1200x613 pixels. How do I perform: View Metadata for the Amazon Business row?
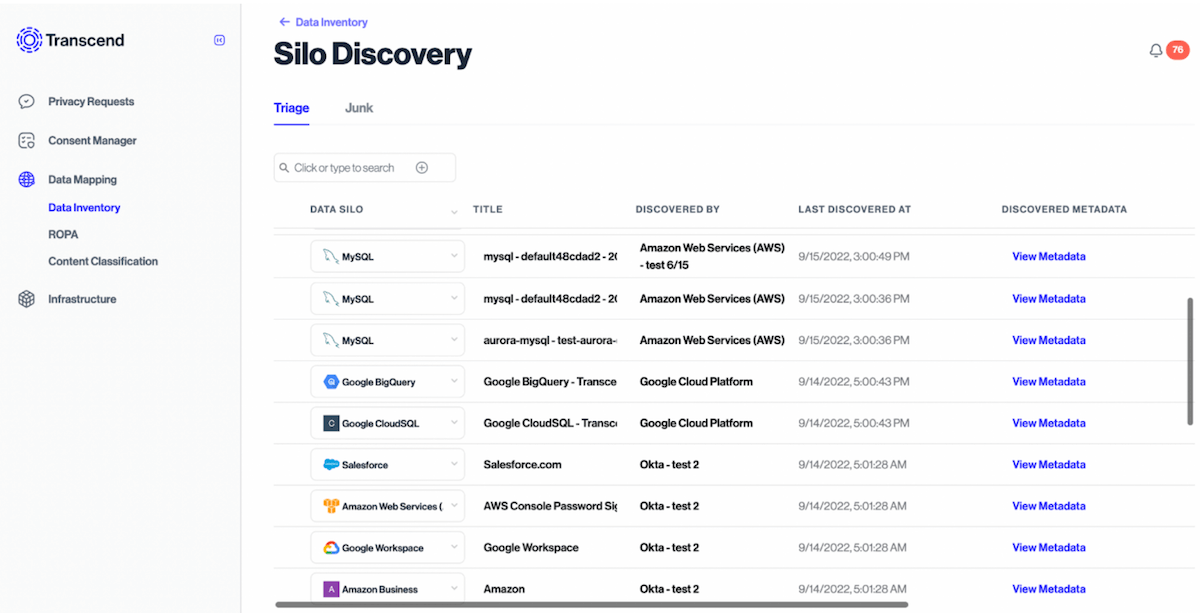(x=1048, y=589)
